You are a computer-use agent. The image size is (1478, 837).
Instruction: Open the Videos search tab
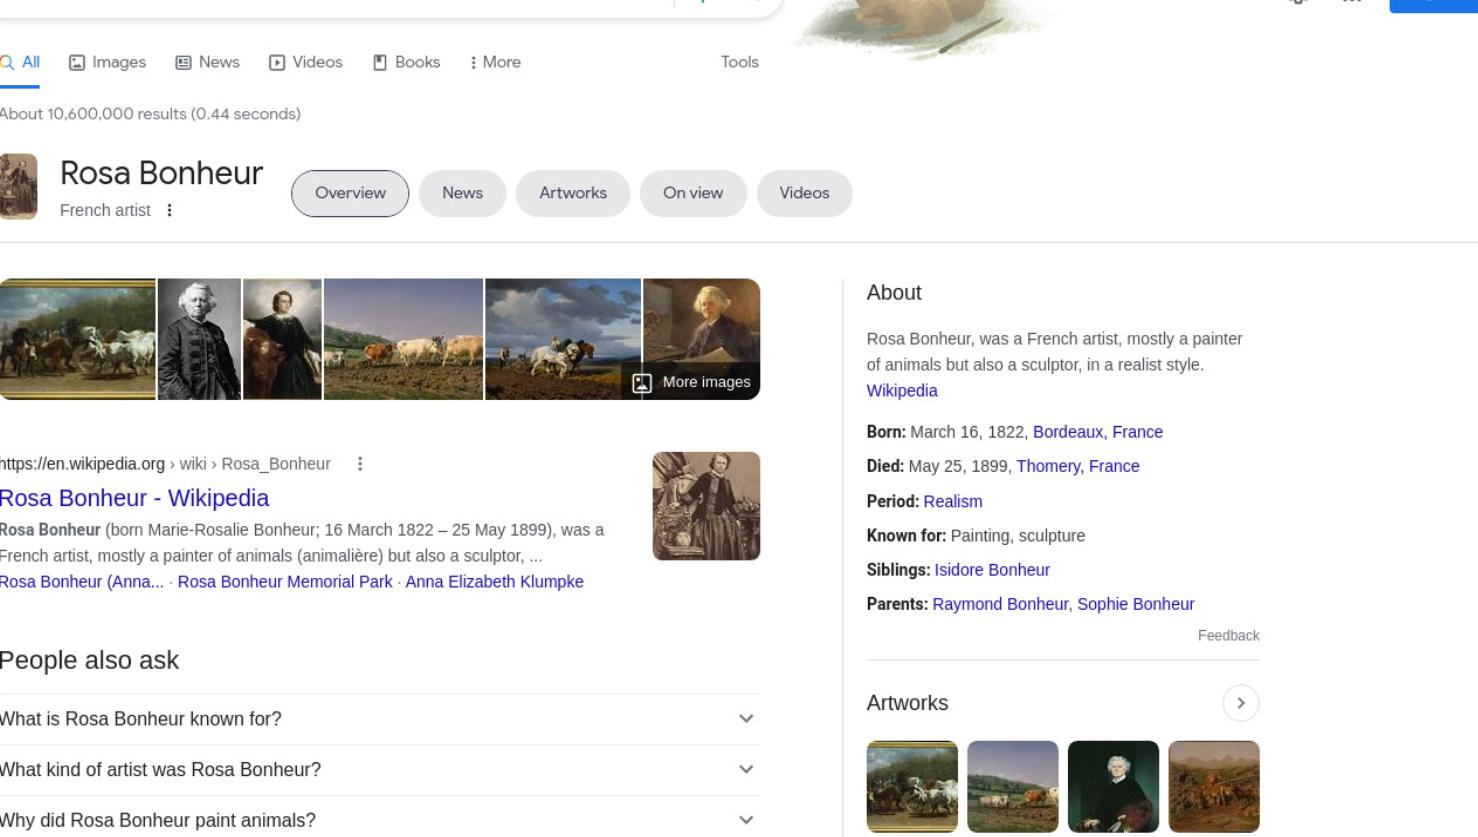click(x=305, y=62)
